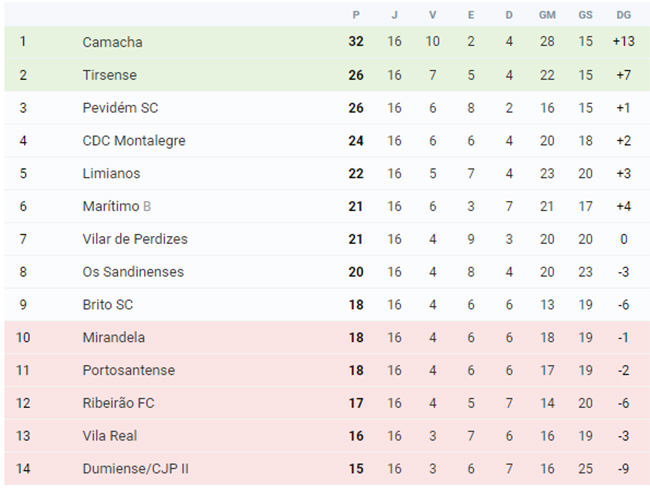The height and width of the screenshot is (492, 650).
Task: Click Os Sandinenses team name
Action: 133,271
